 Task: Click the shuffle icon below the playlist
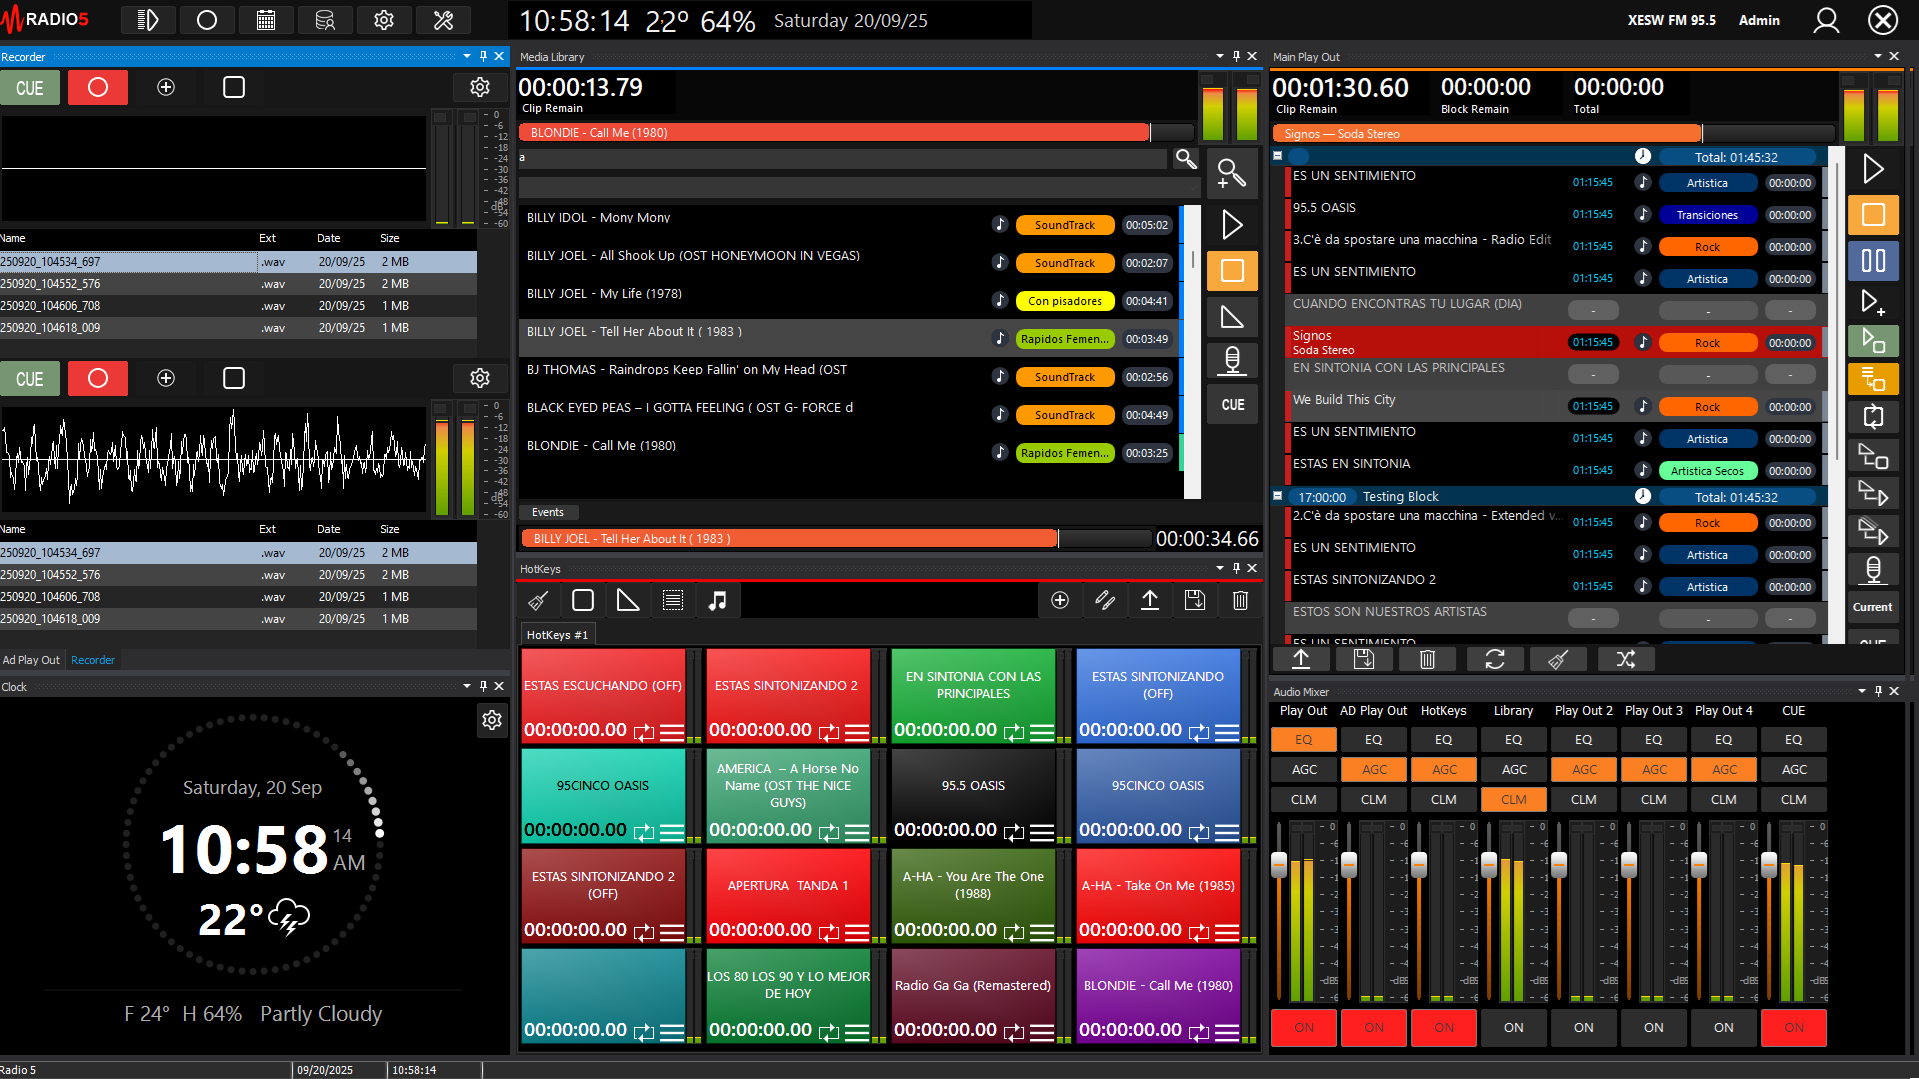click(x=1625, y=659)
